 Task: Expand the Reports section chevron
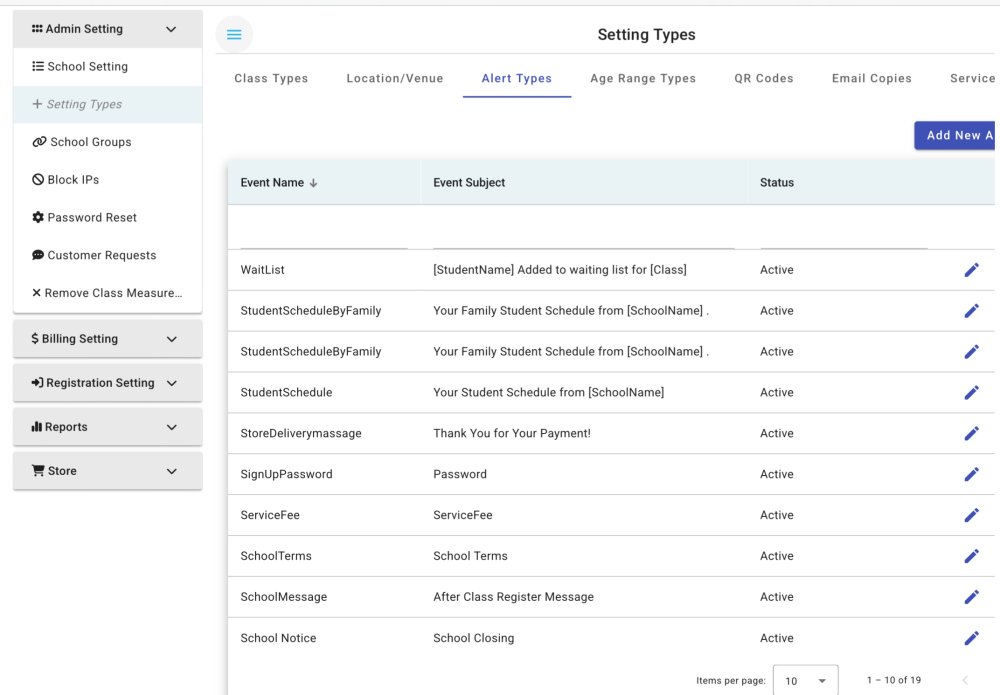pyautogui.click(x=171, y=427)
